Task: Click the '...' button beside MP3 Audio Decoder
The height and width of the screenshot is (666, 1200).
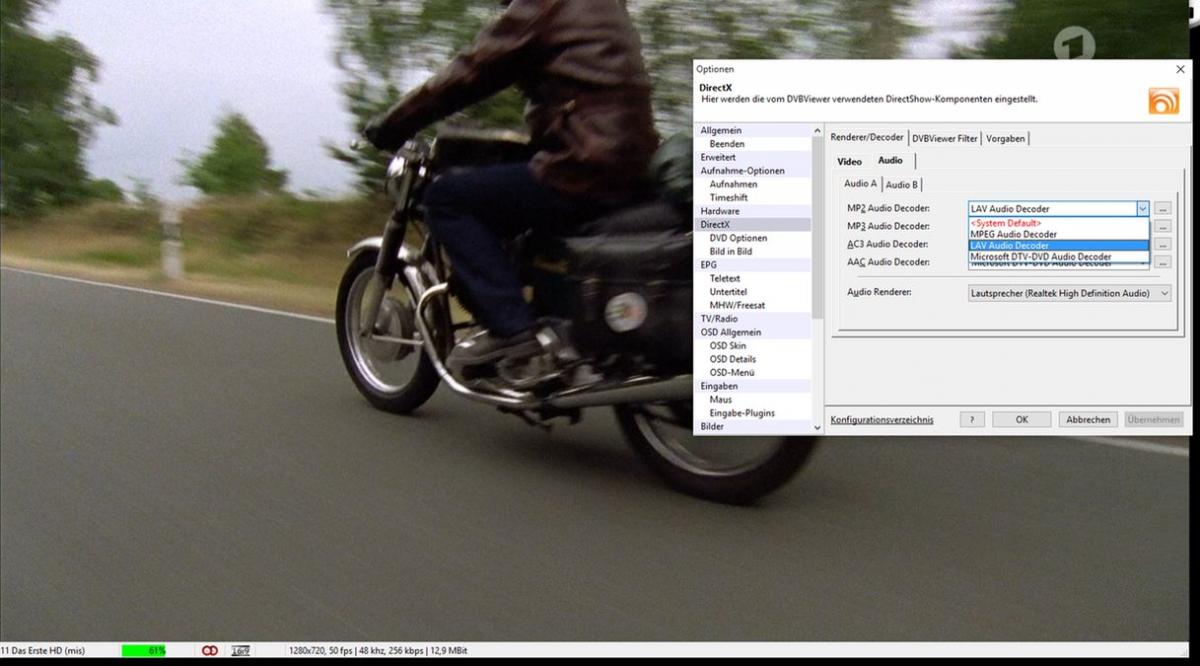Action: coord(1162,227)
